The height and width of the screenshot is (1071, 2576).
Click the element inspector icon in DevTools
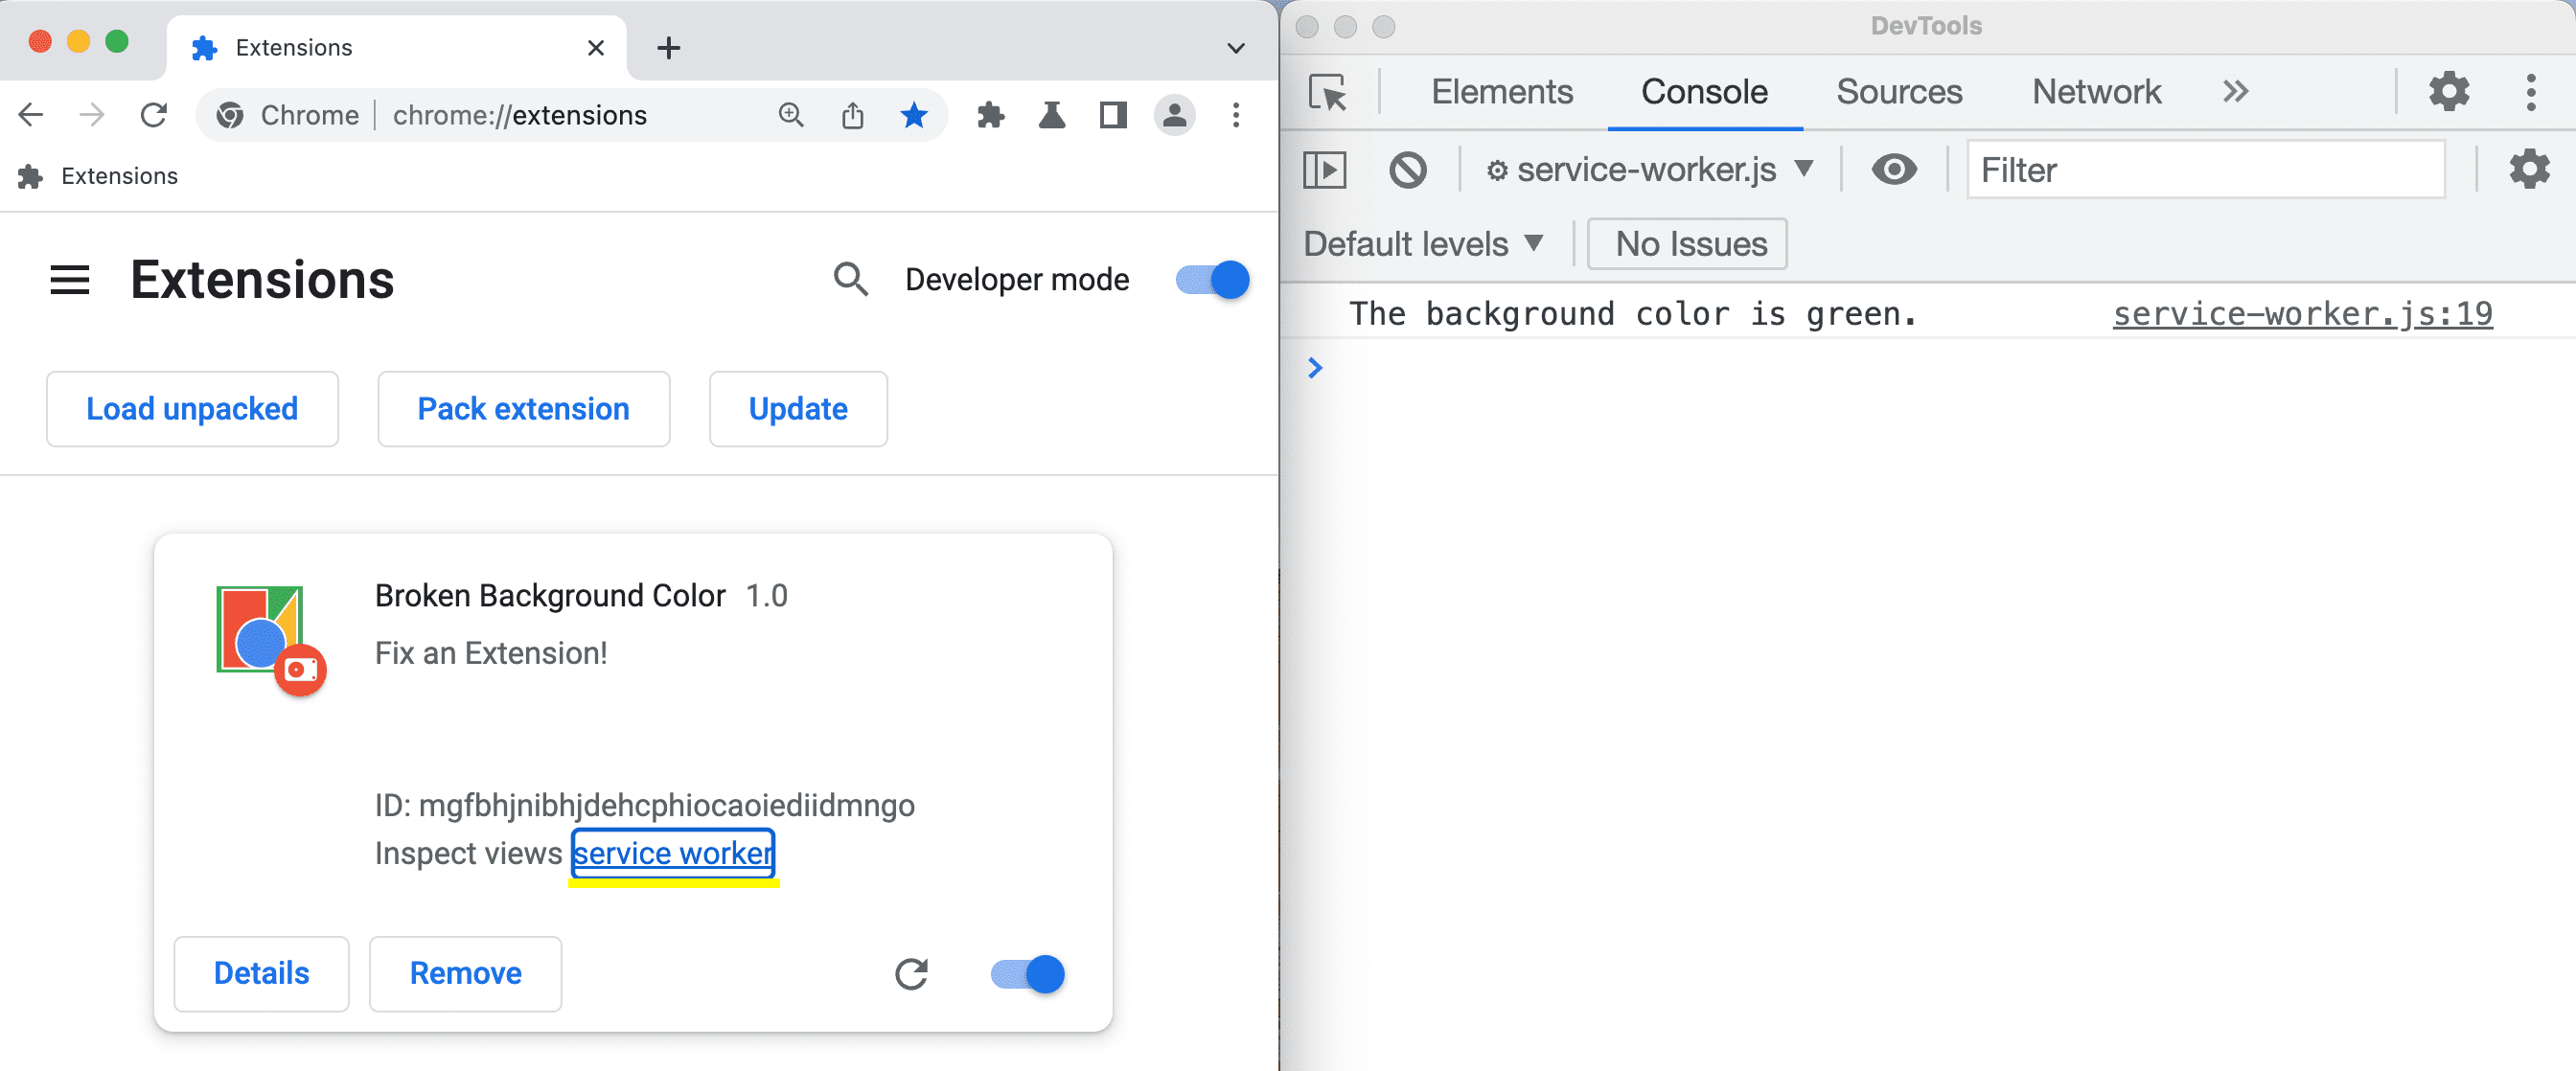(x=1327, y=90)
